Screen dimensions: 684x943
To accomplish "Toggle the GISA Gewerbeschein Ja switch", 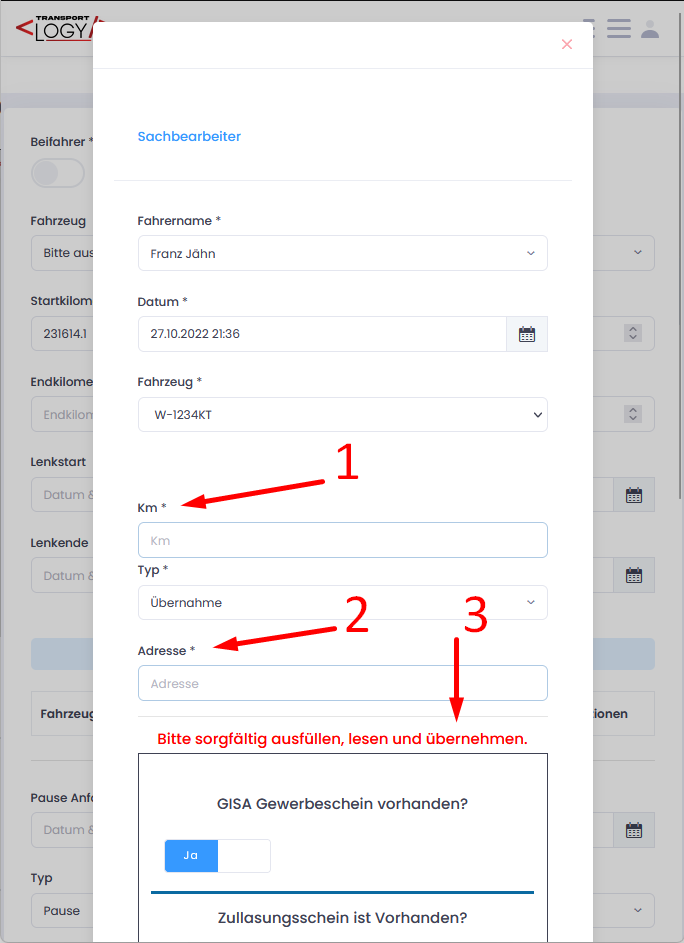I will pos(217,856).
